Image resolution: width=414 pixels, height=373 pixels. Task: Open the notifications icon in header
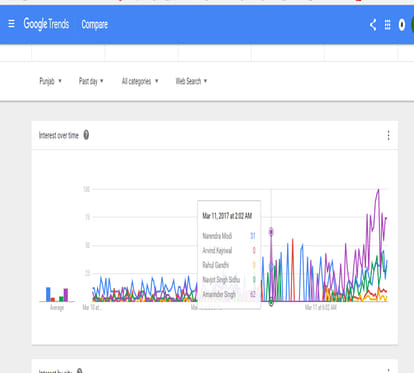click(402, 25)
